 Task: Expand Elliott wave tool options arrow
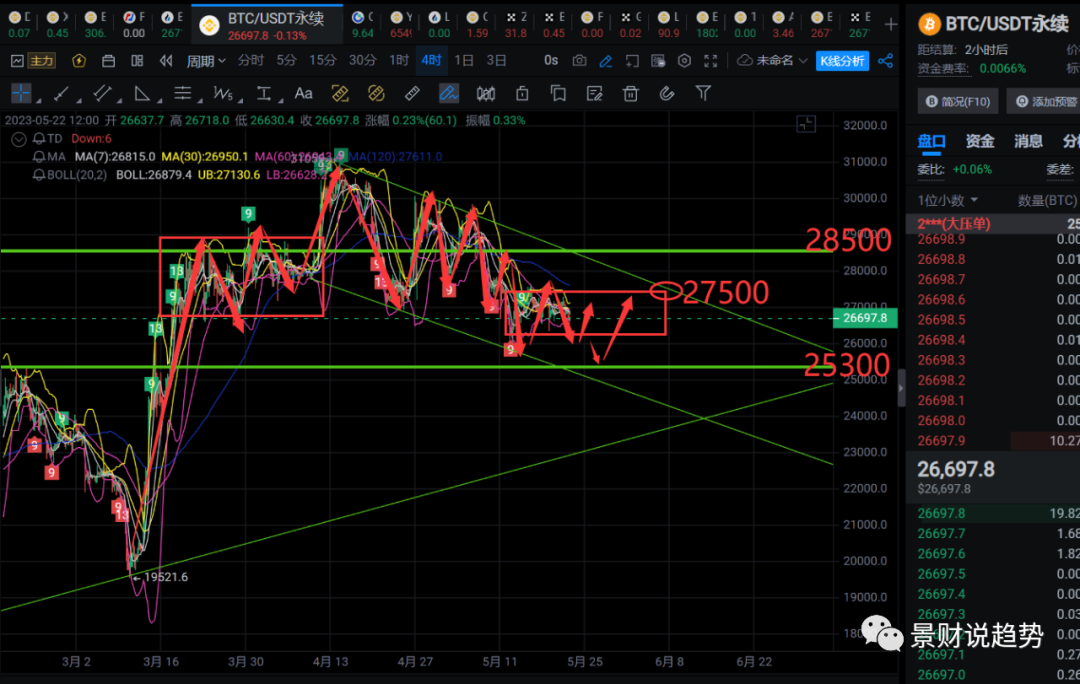pyautogui.click(x=238, y=101)
